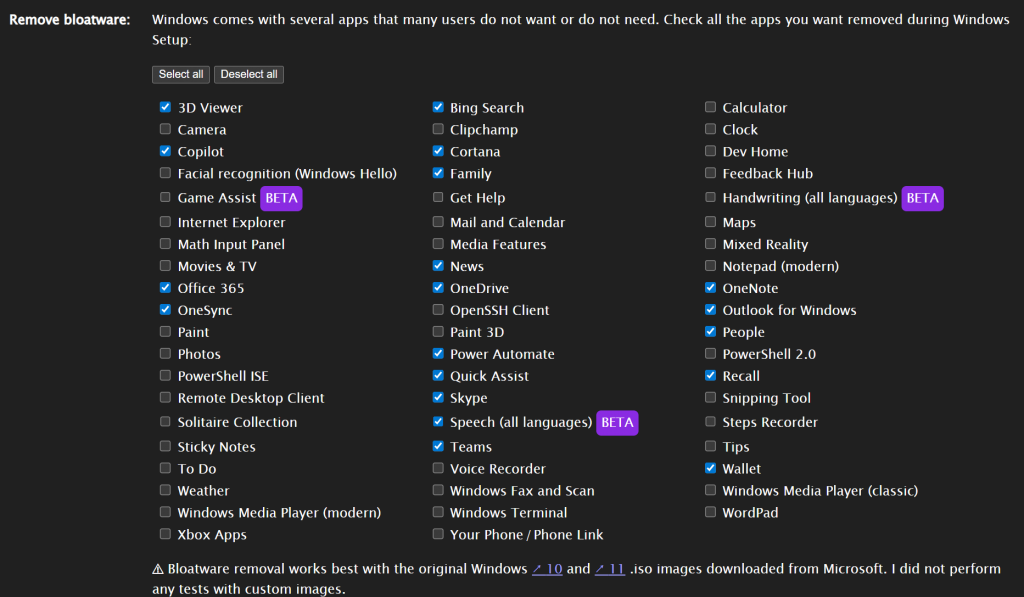This screenshot has height=597, width=1024.
Task: Uncheck the Bing Search checkbox
Action: [x=438, y=107]
